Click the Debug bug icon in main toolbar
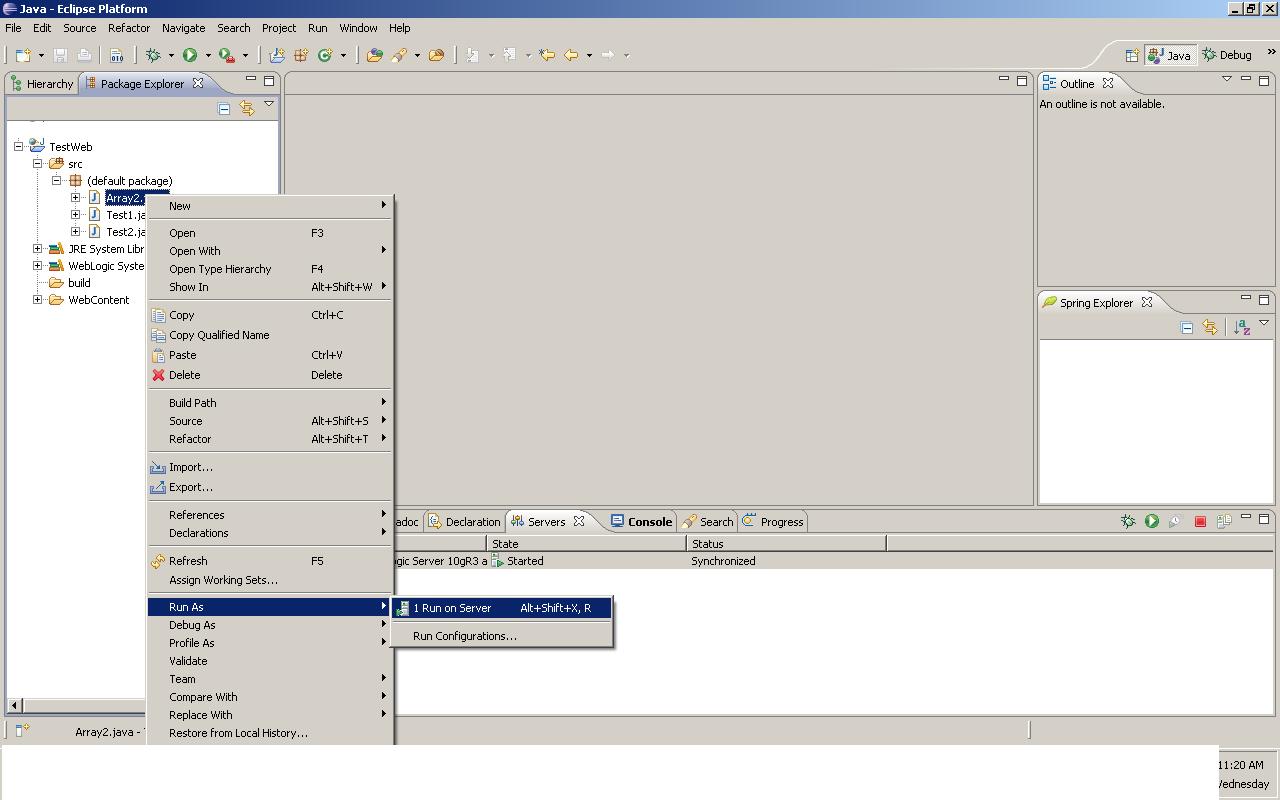 (153, 55)
